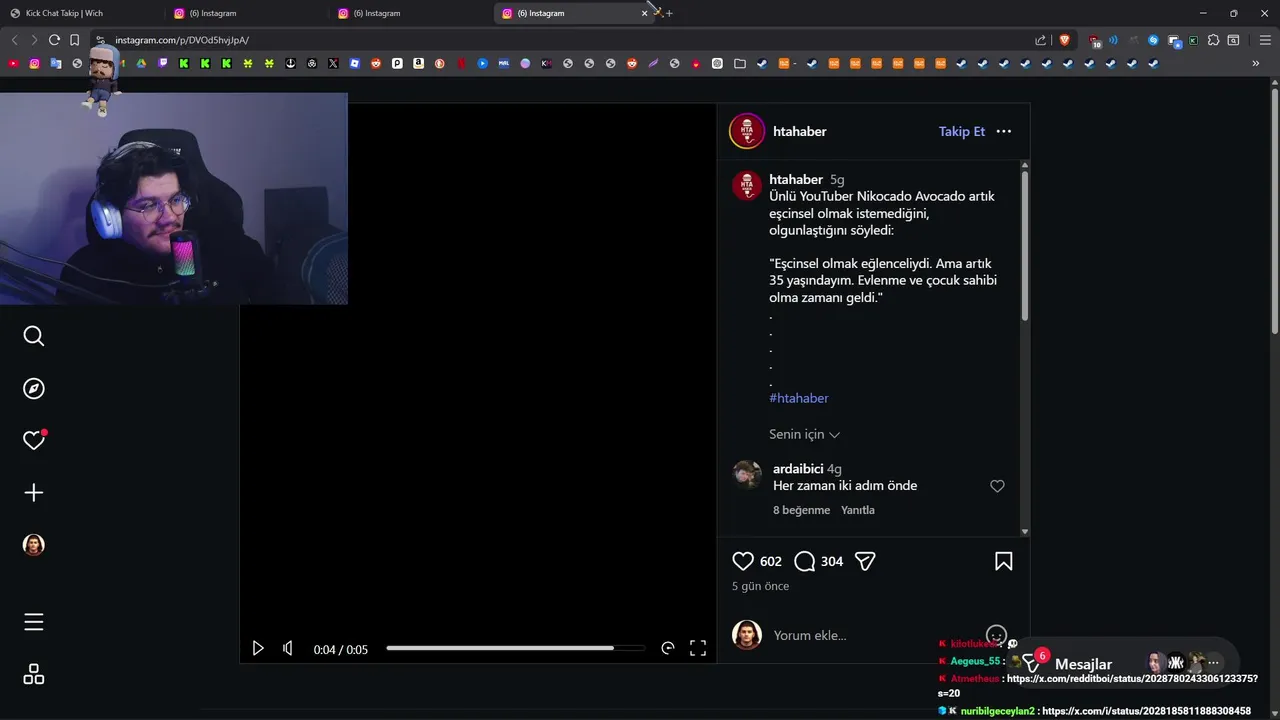Screen dimensions: 1280x720
Task: Open Instagram bookmark in bookmarks bar
Action: point(34,63)
